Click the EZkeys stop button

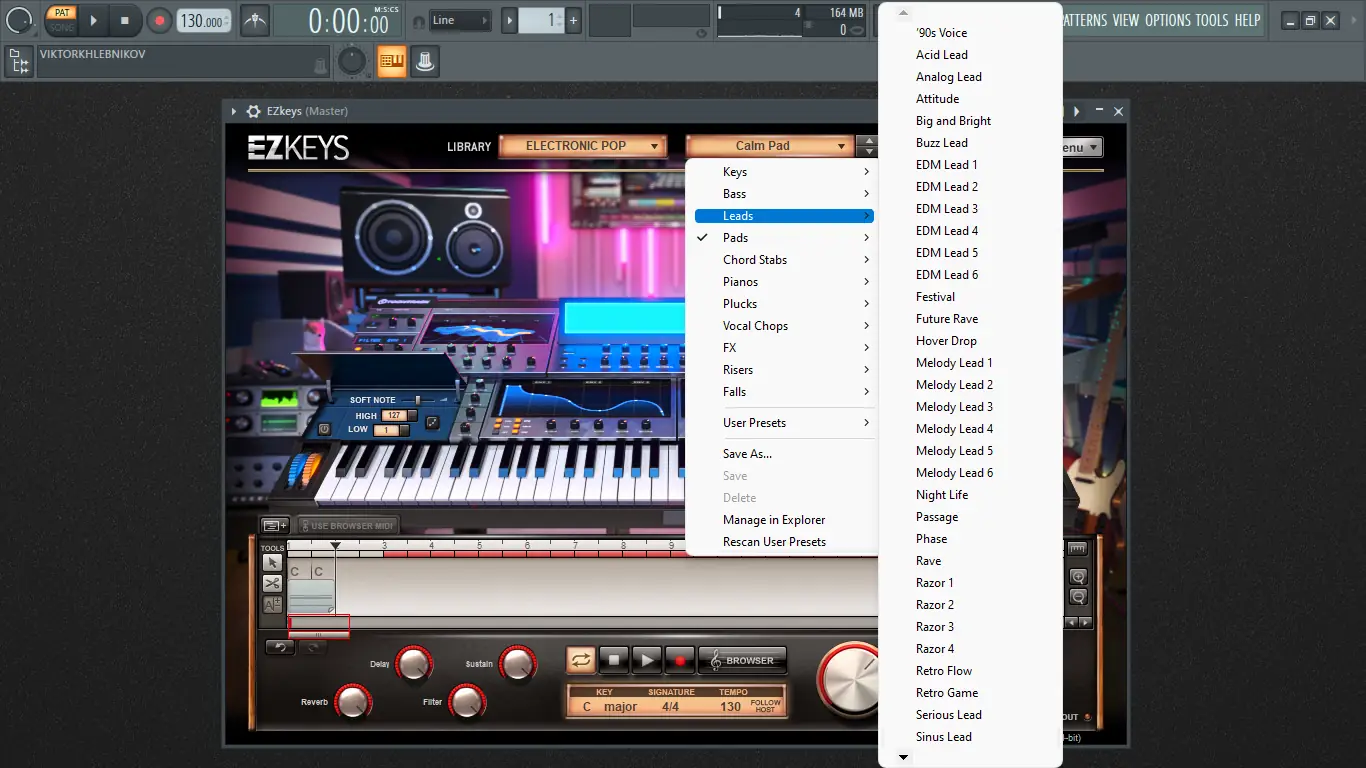click(x=614, y=660)
